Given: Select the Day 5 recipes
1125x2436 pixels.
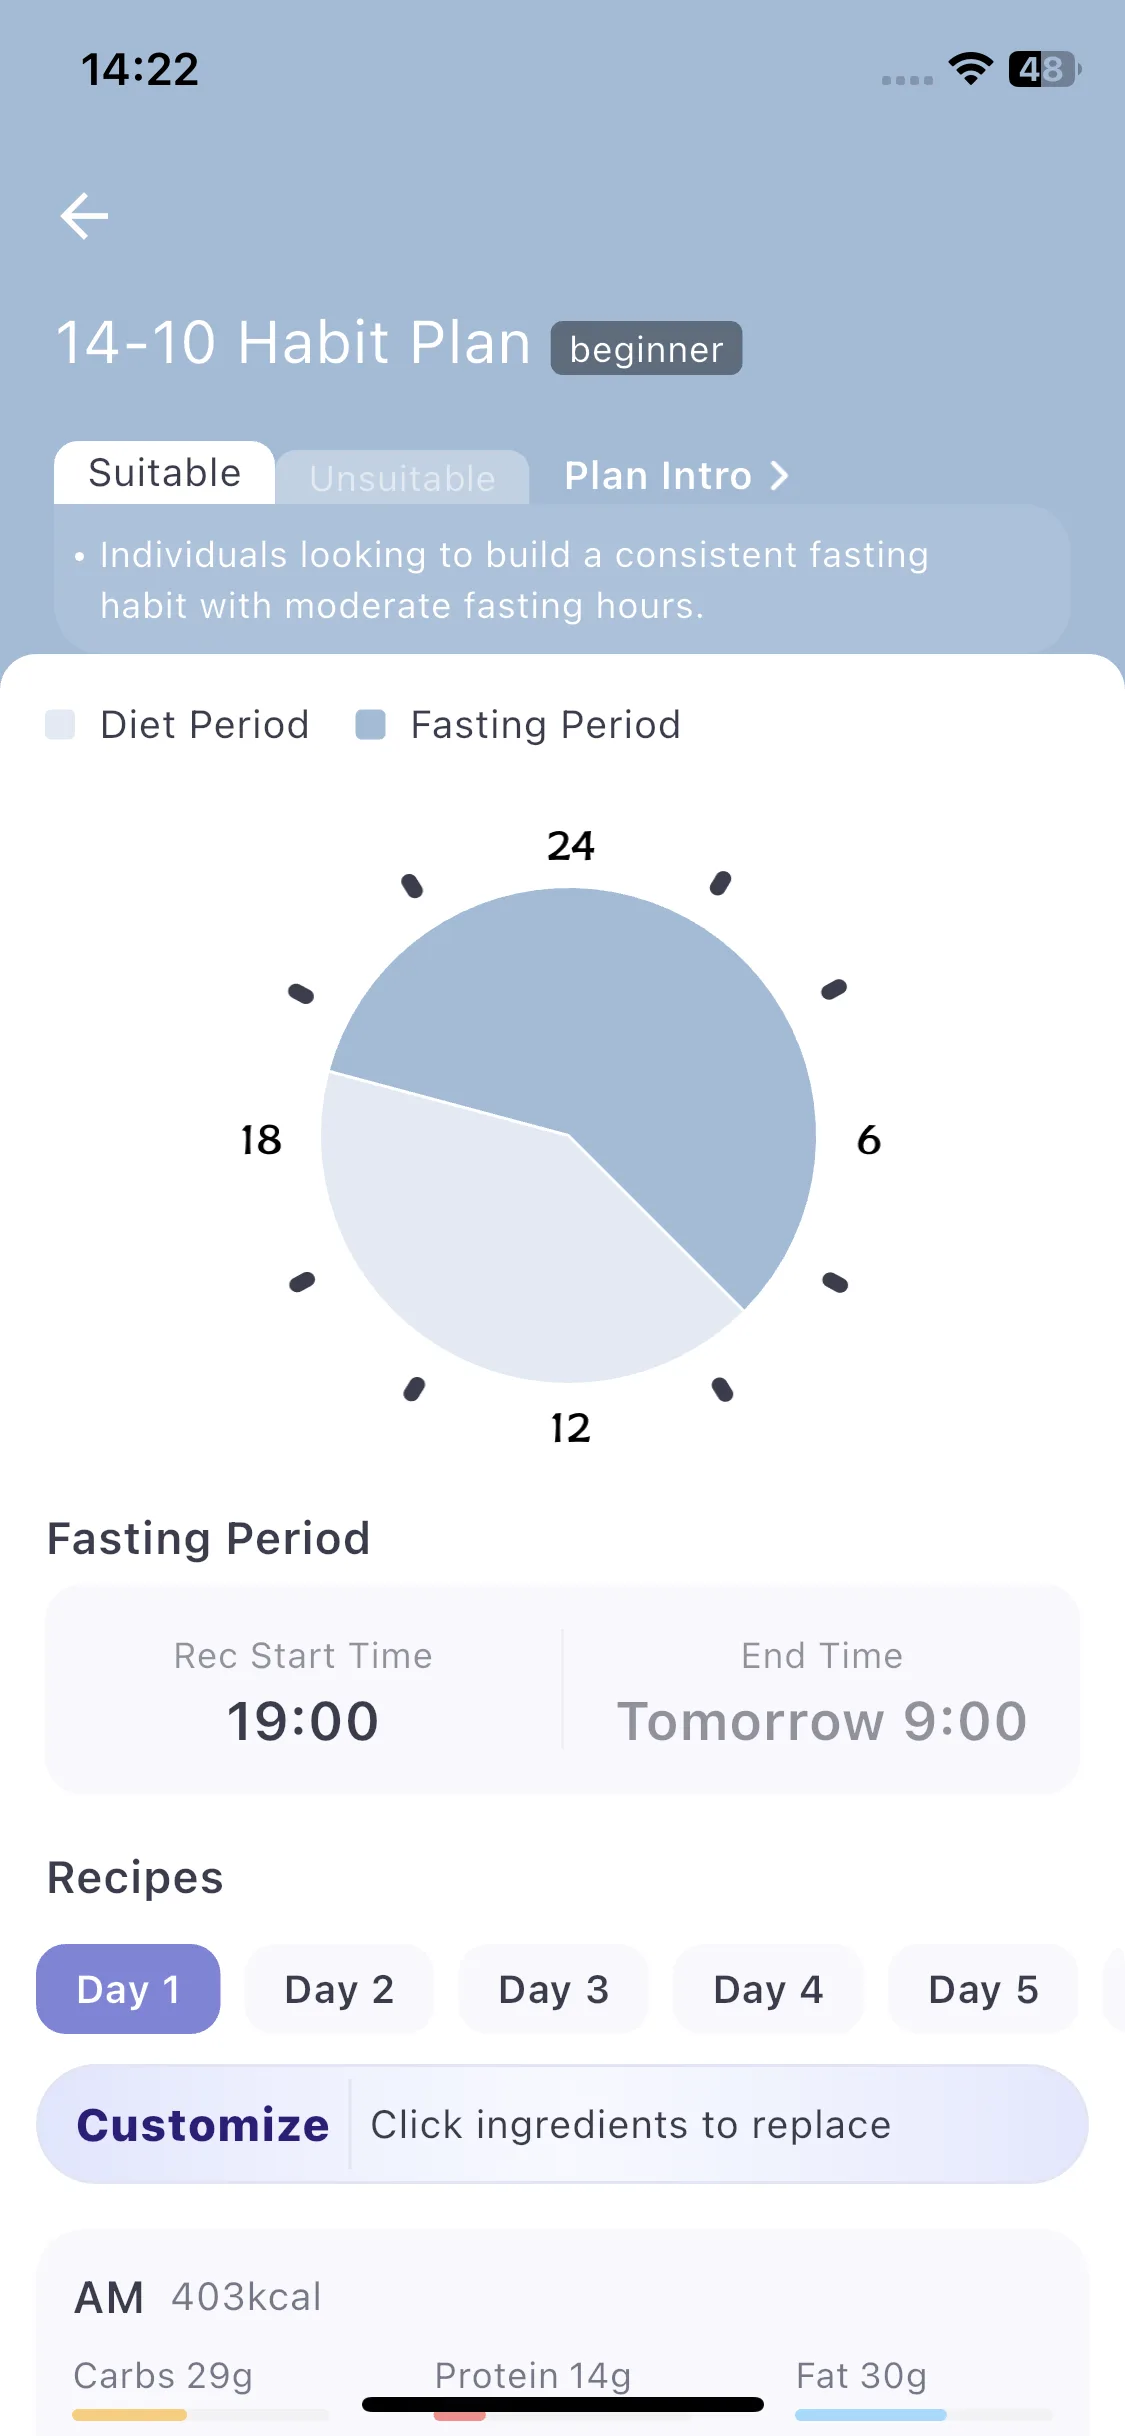Looking at the screenshot, I should (x=983, y=1989).
